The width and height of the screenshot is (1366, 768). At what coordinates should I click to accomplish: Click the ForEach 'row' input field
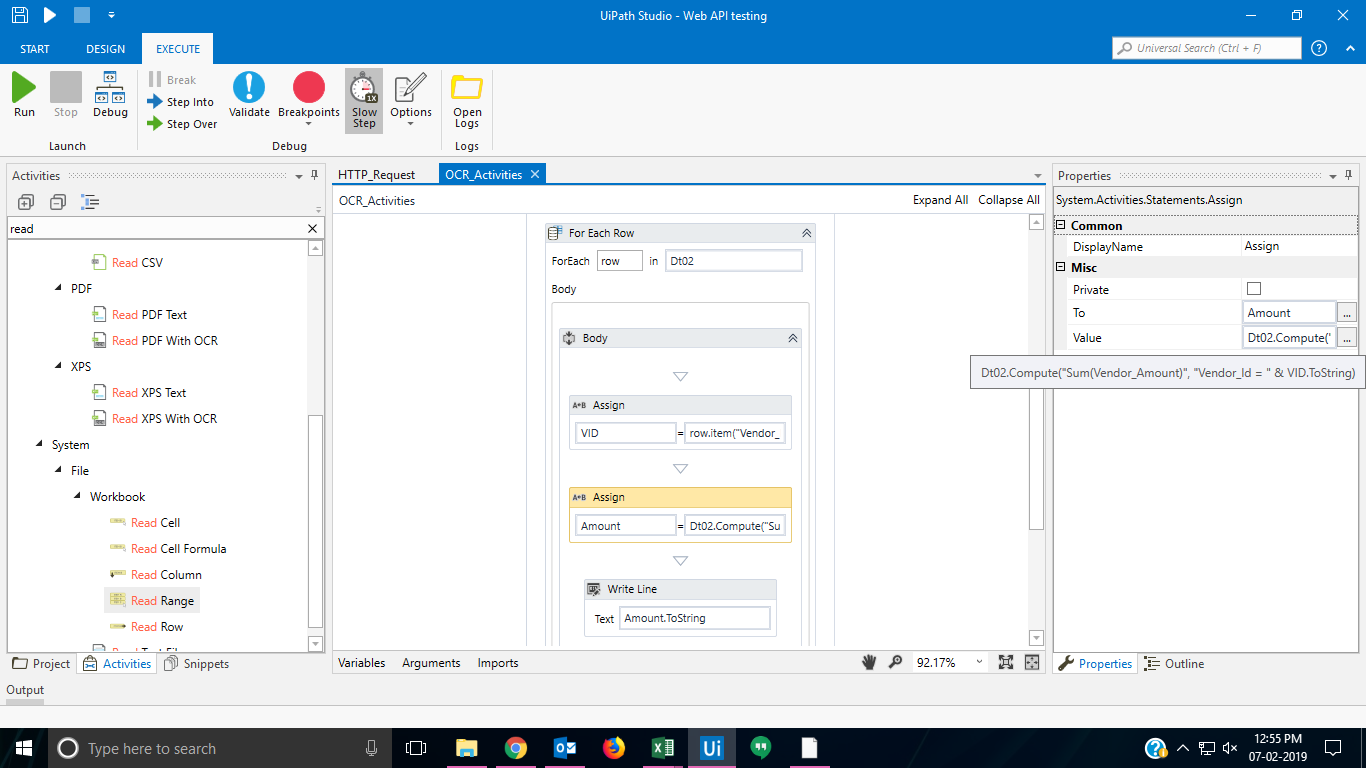[x=620, y=261]
